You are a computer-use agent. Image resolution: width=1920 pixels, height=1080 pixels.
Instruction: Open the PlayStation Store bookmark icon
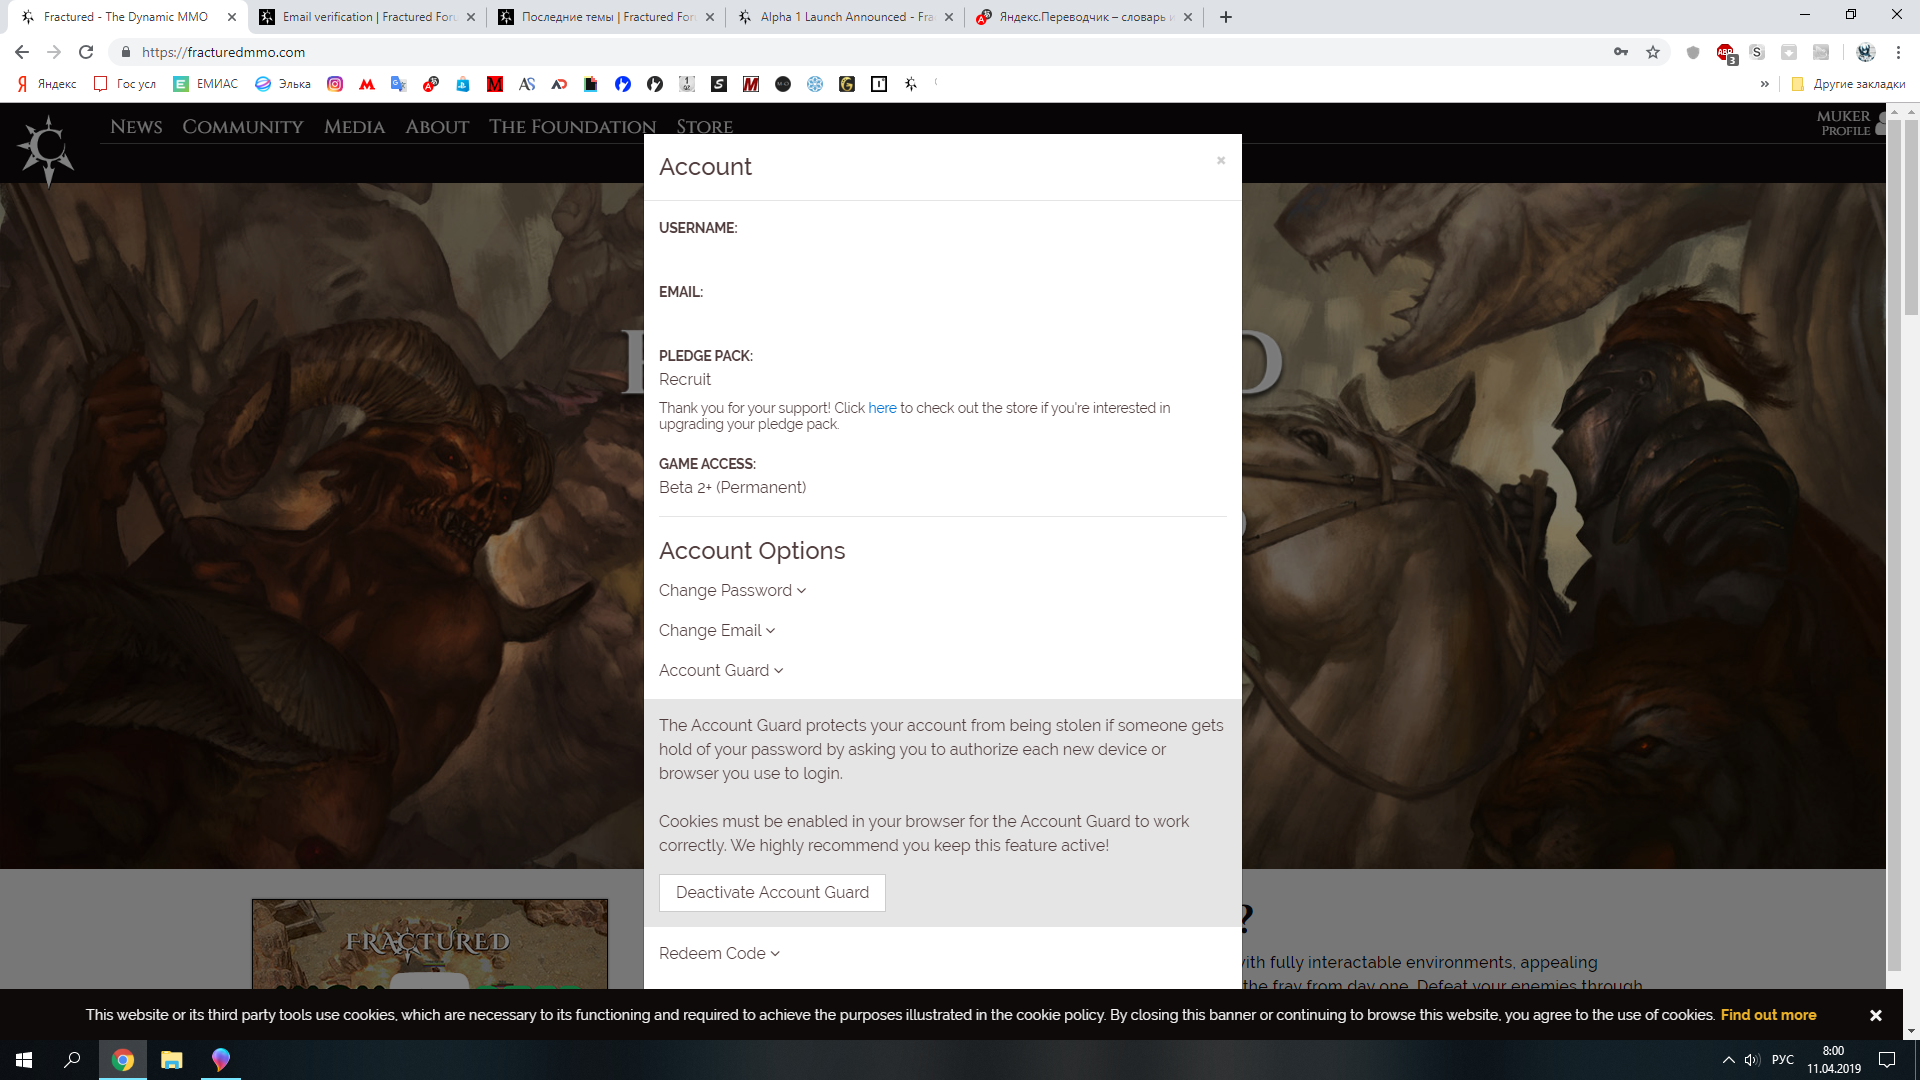pyautogui.click(x=463, y=84)
